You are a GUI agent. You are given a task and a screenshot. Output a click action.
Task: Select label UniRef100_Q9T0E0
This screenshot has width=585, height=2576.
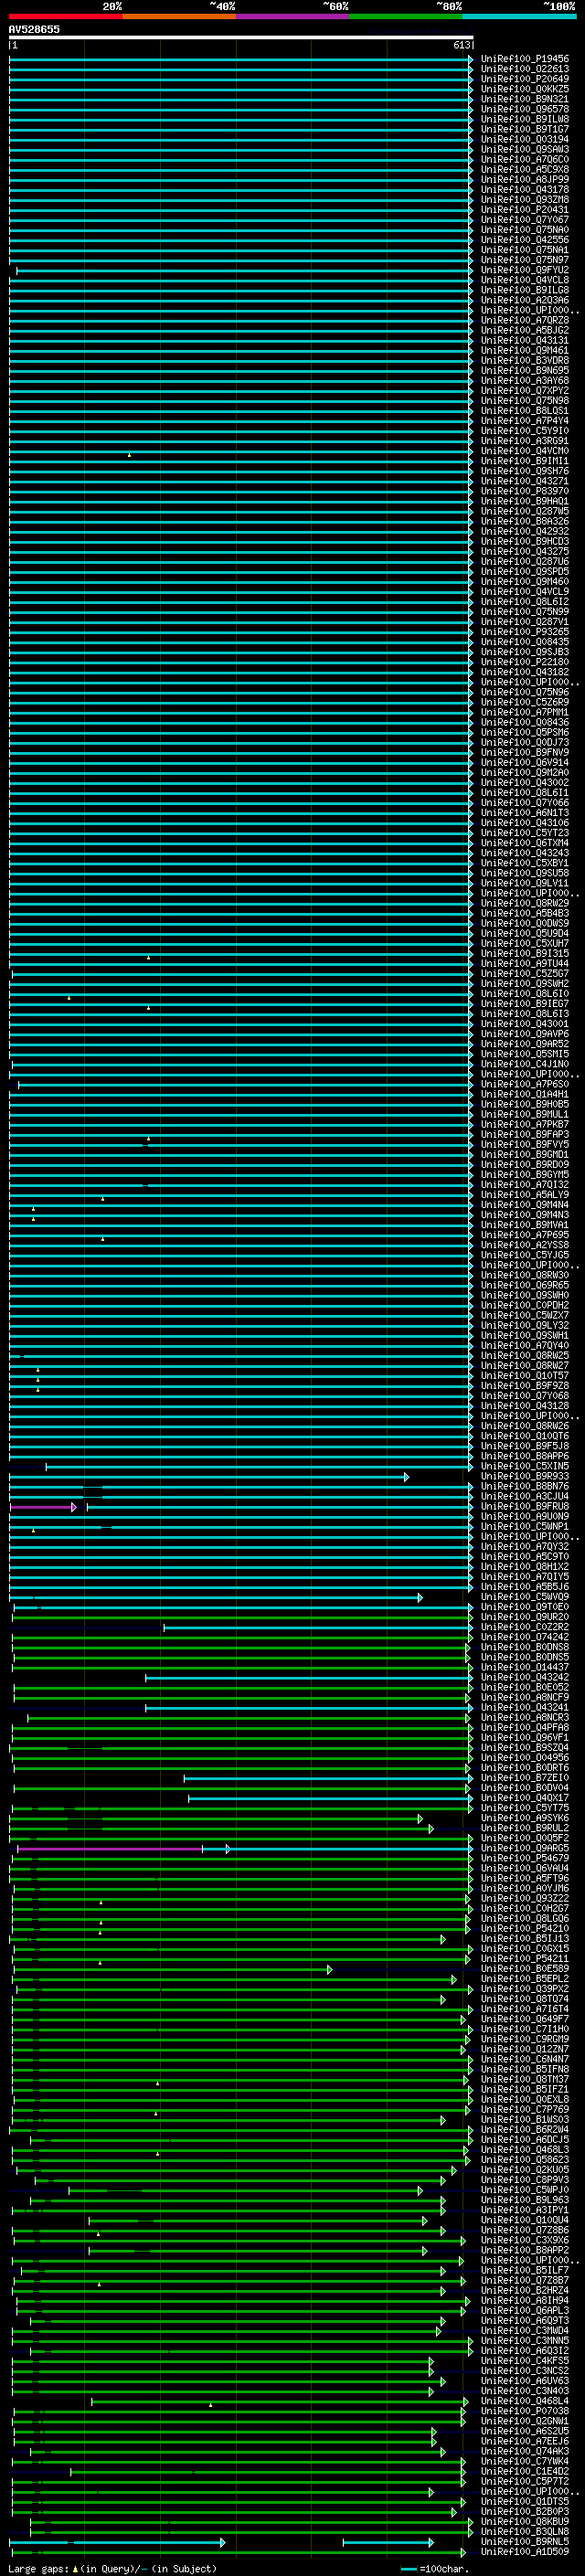(524, 1607)
